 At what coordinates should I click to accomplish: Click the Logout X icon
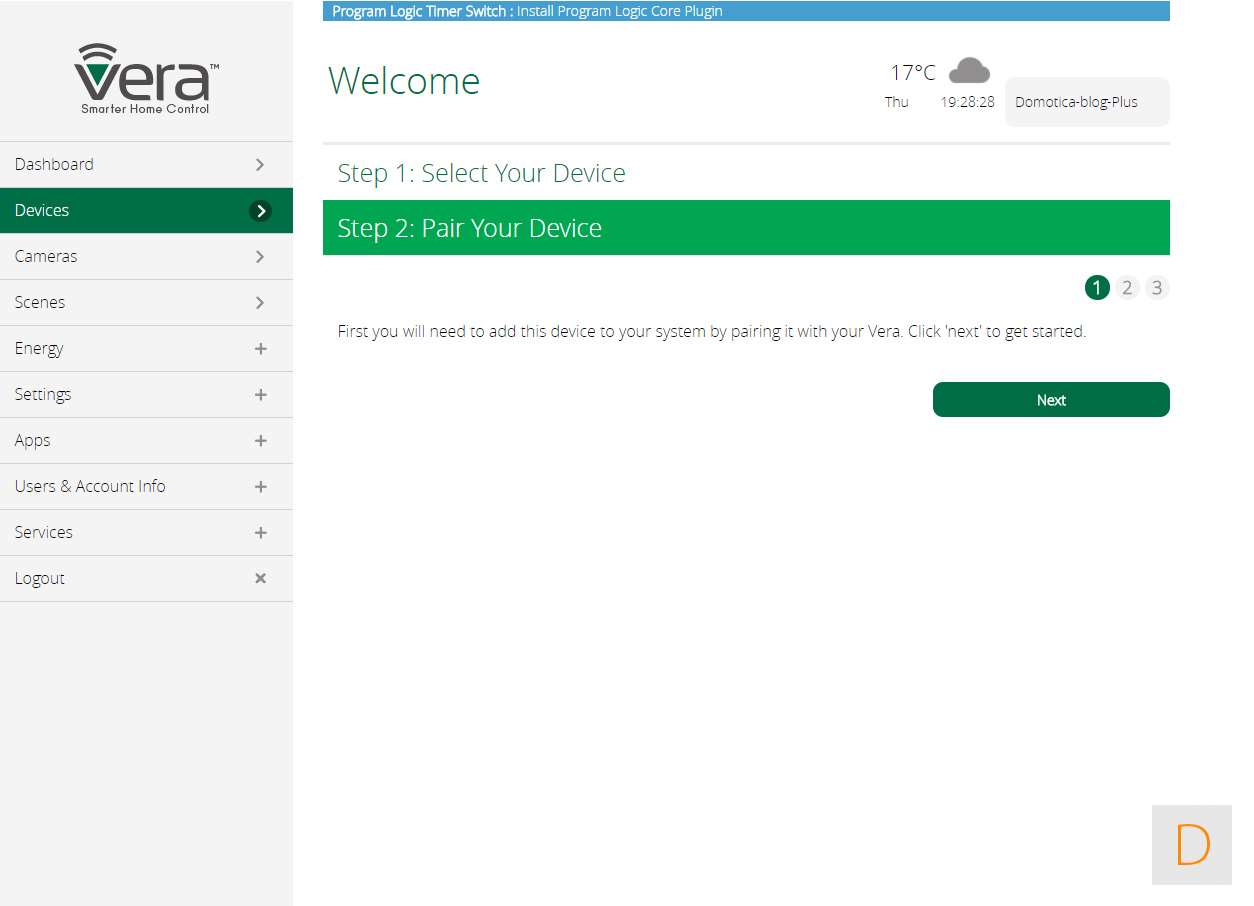pyautogui.click(x=260, y=579)
